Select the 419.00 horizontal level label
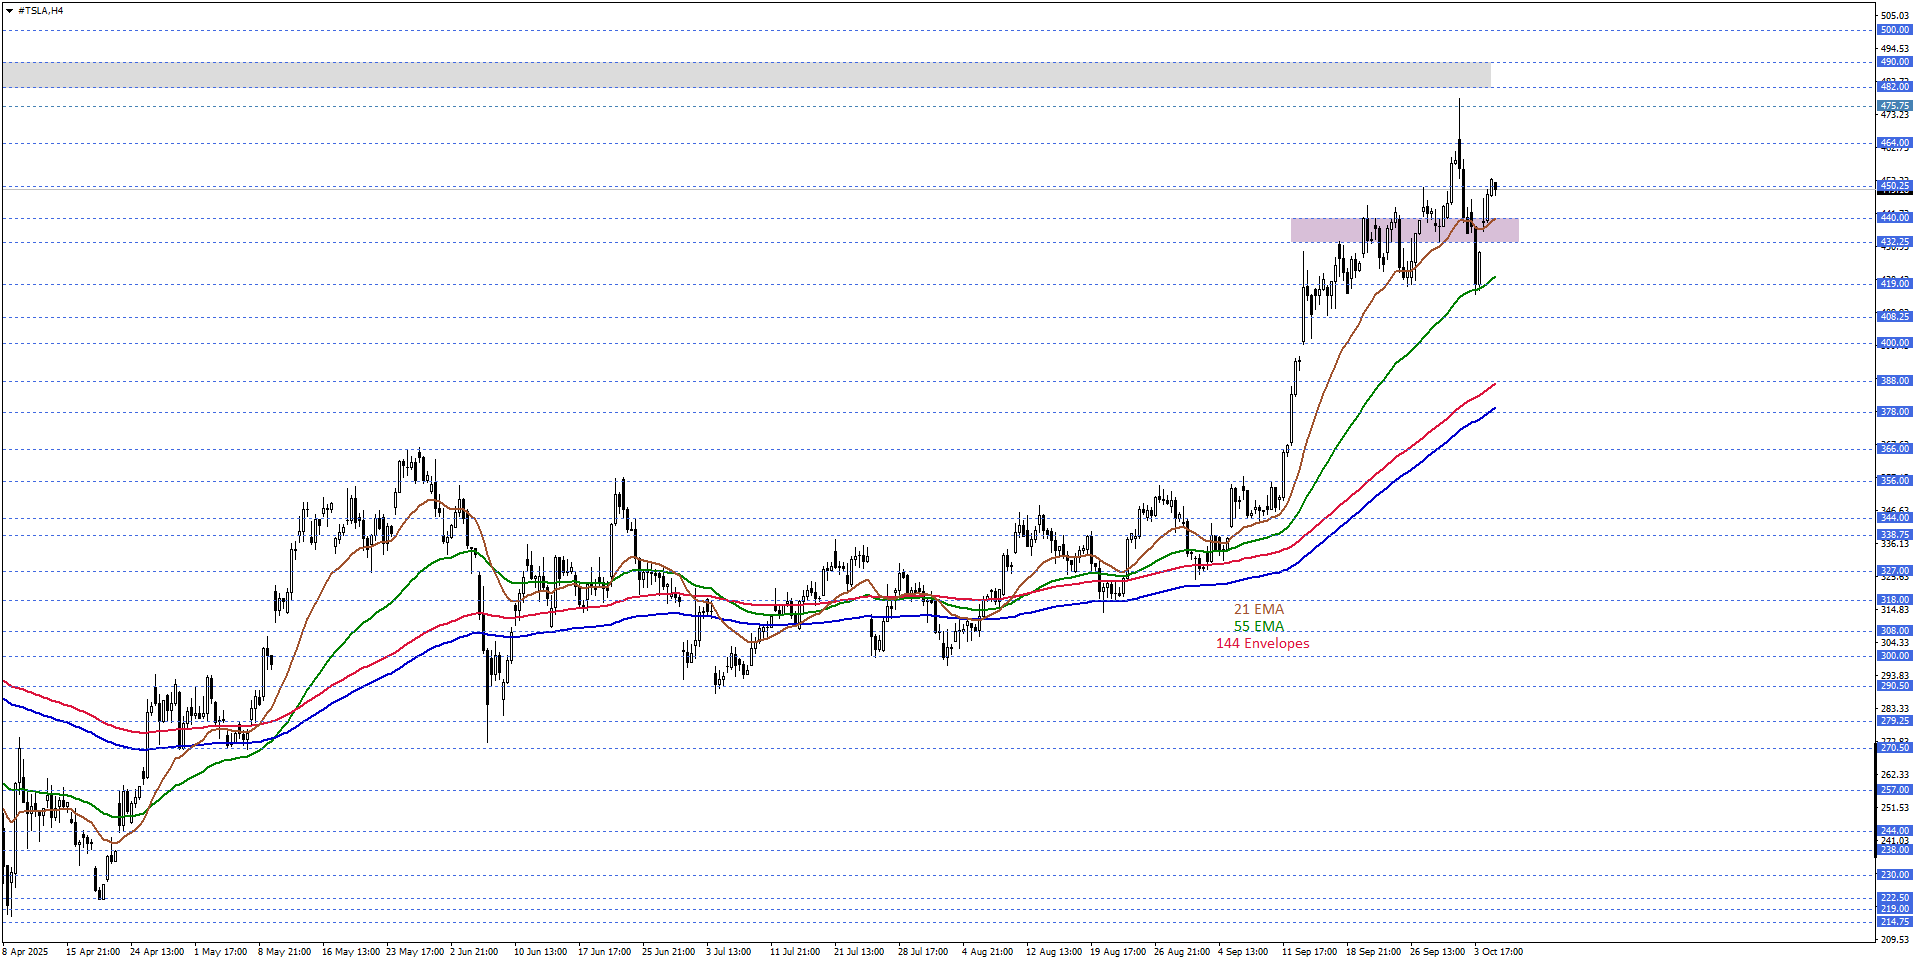Screen dimensions: 1916x963 (1894, 284)
